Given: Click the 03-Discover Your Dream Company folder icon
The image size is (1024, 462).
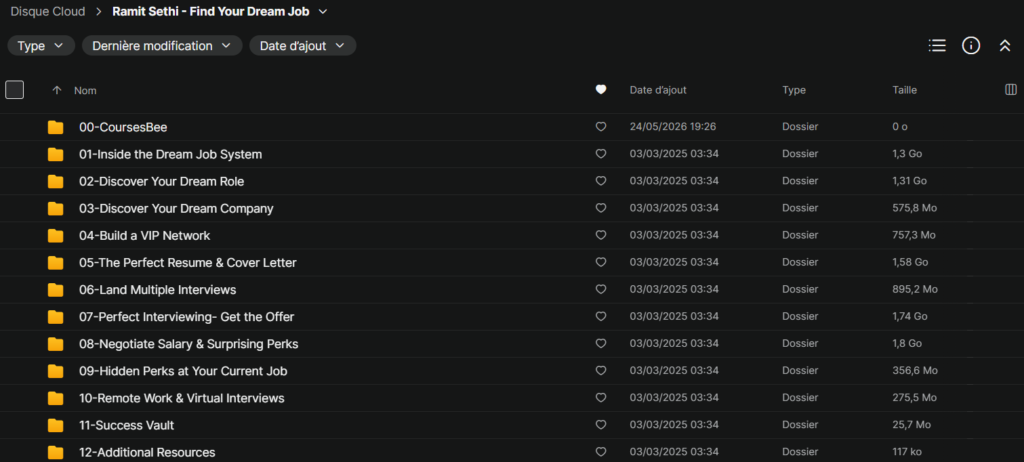Looking at the screenshot, I should click(56, 209).
